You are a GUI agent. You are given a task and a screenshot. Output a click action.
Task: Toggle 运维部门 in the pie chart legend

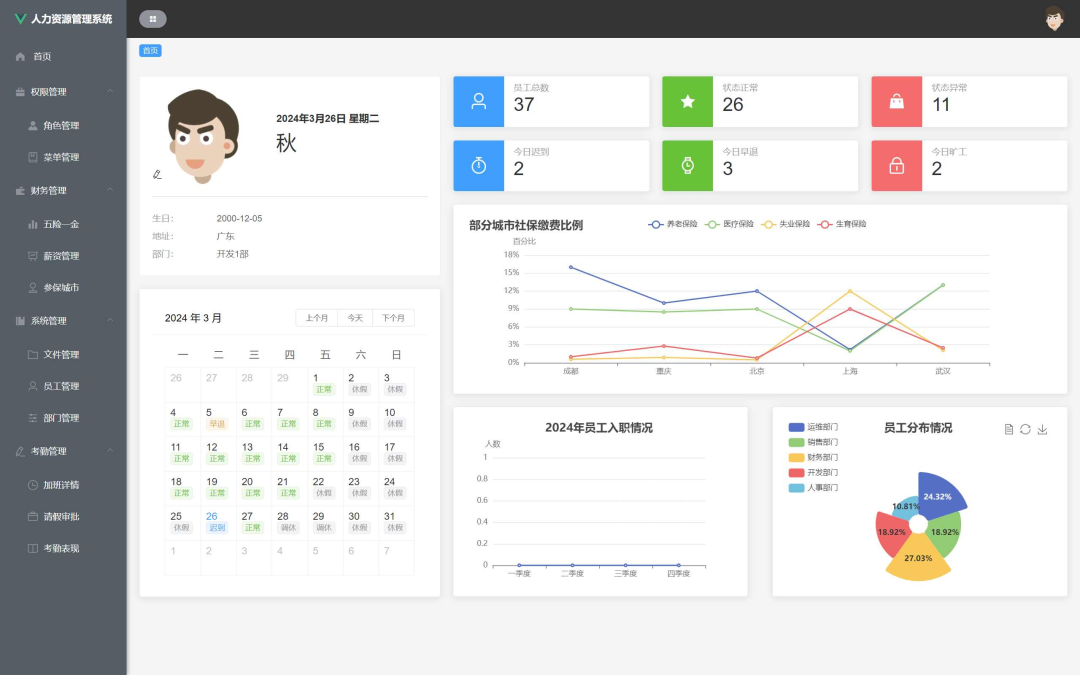[813, 427]
